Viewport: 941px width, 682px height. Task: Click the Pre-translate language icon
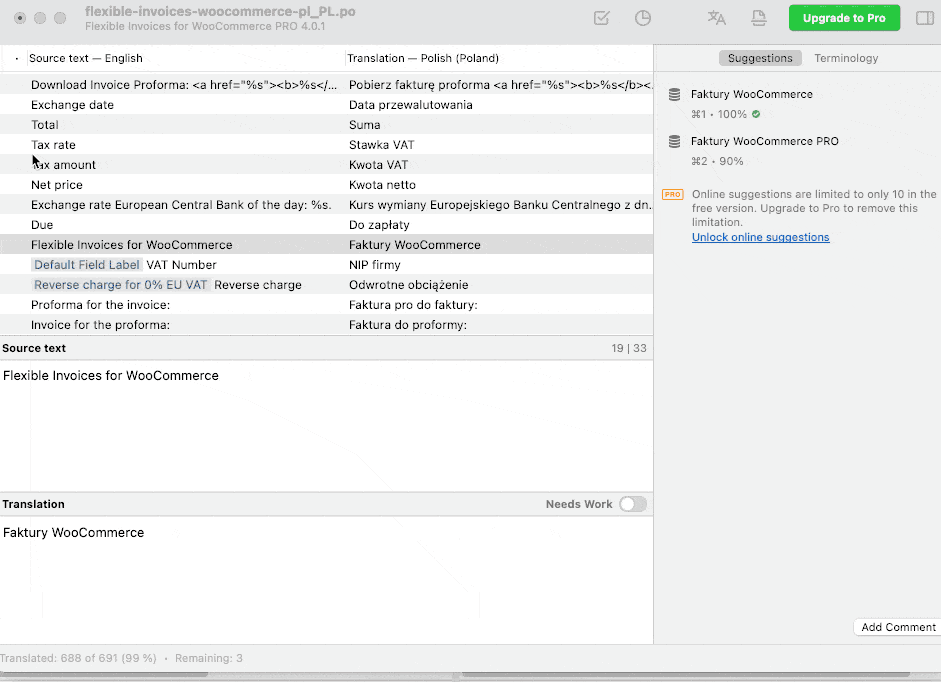[x=717, y=18]
